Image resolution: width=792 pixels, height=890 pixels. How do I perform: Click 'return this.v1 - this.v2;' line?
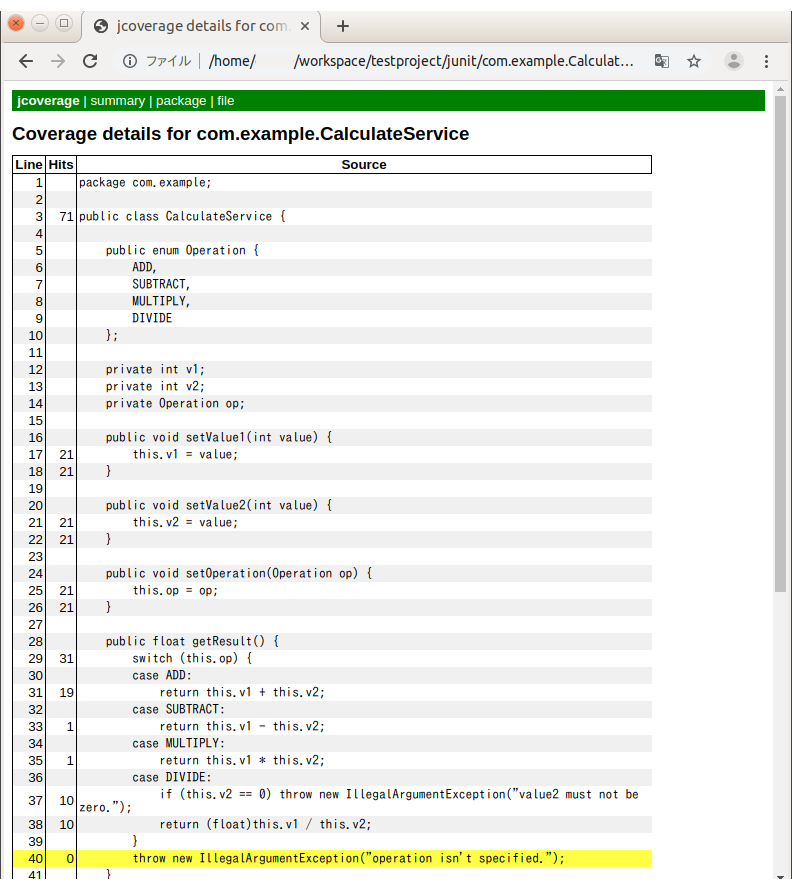242,727
